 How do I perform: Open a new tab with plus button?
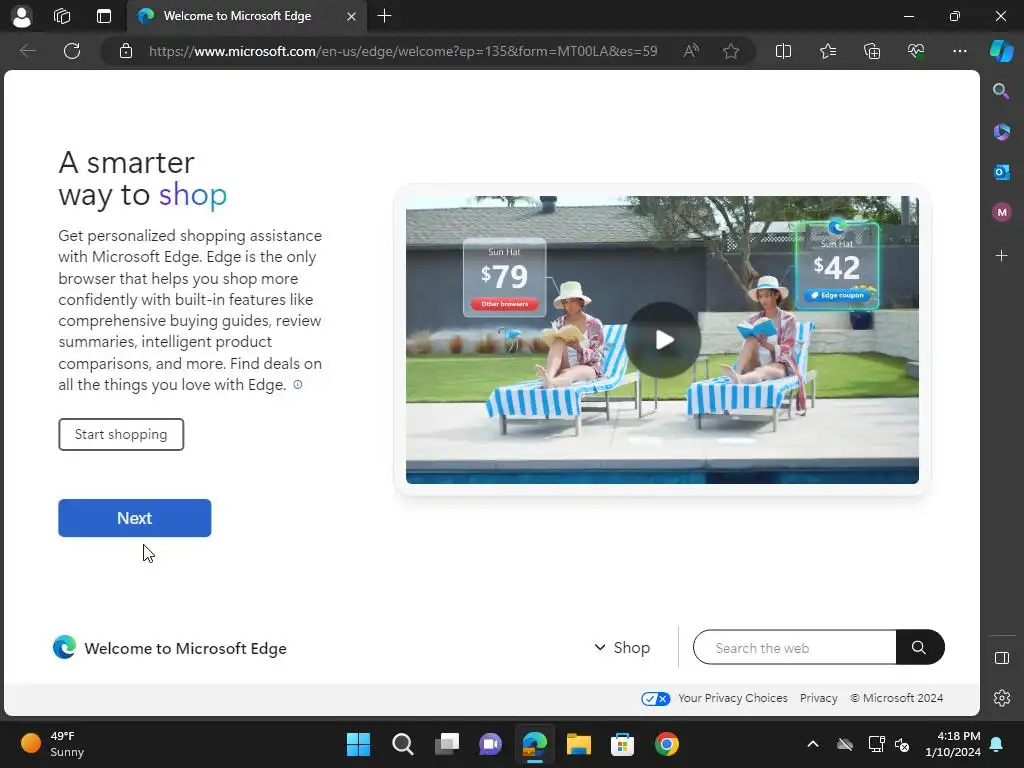coord(385,16)
